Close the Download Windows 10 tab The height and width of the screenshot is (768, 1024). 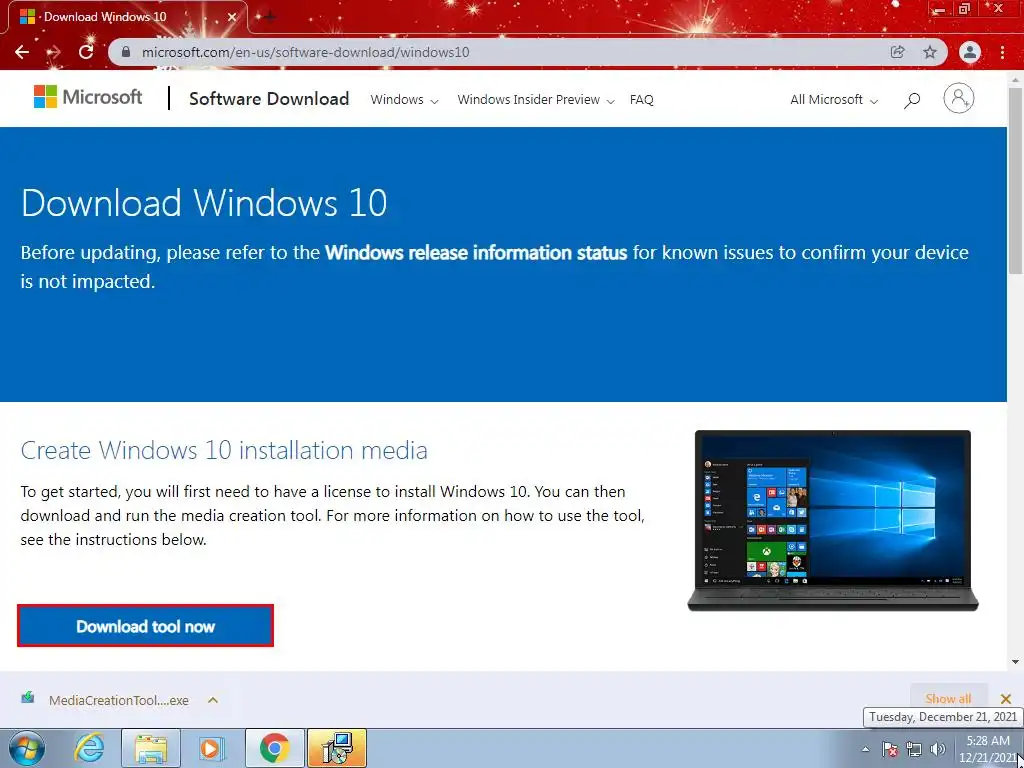tap(232, 17)
